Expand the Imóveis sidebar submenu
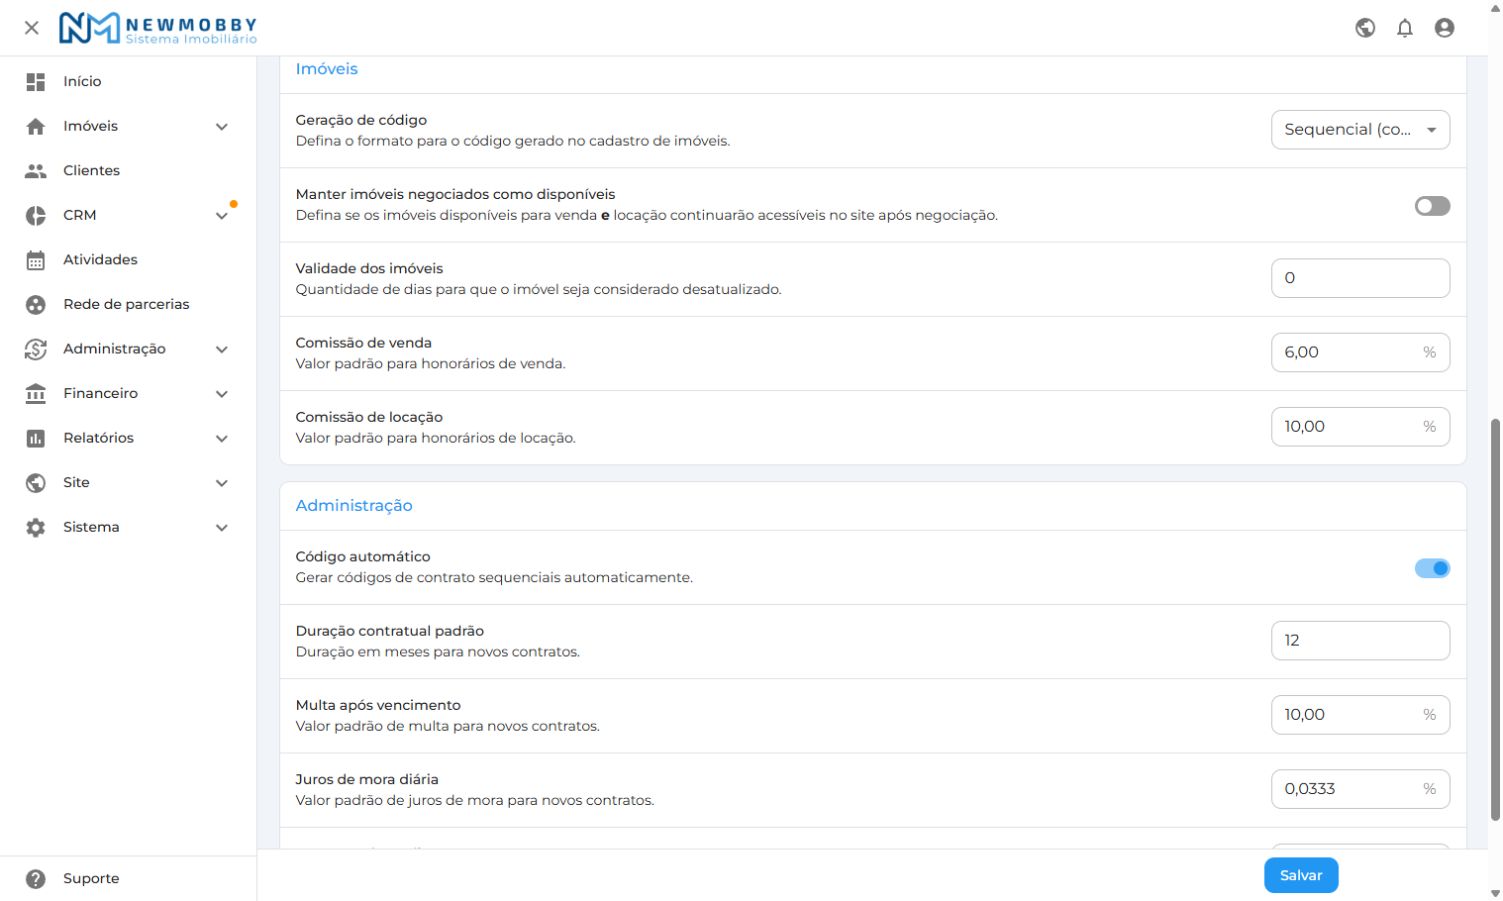The width and height of the screenshot is (1503, 901). click(x=222, y=127)
